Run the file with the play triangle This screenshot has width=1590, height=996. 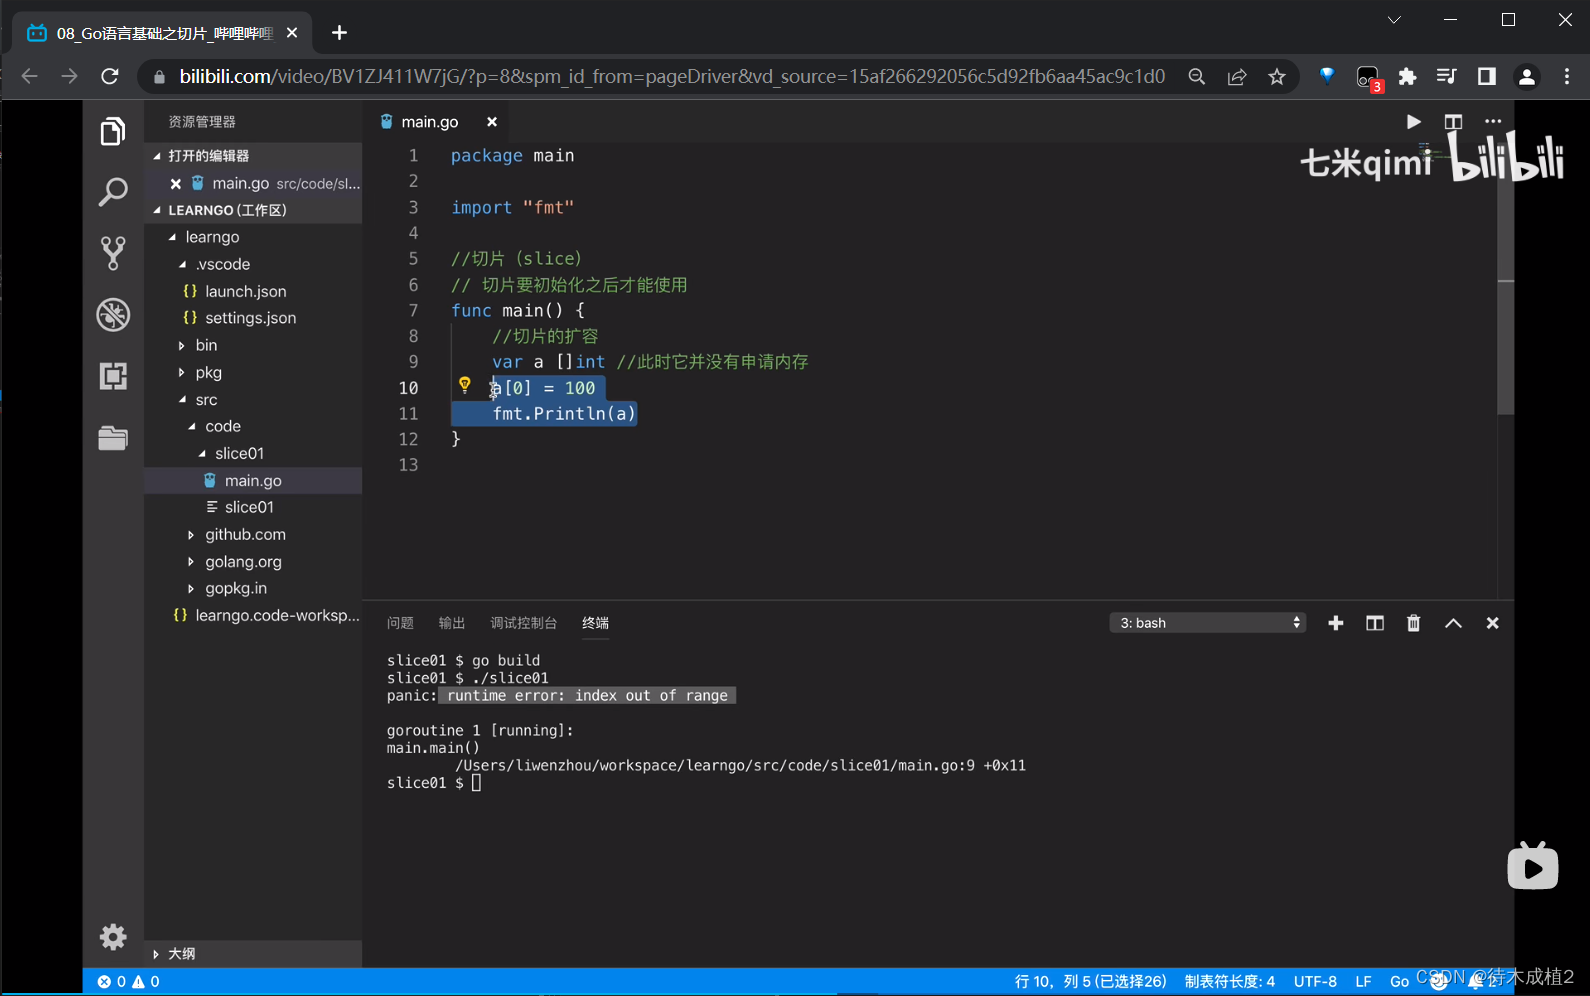pyautogui.click(x=1413, y=122)
